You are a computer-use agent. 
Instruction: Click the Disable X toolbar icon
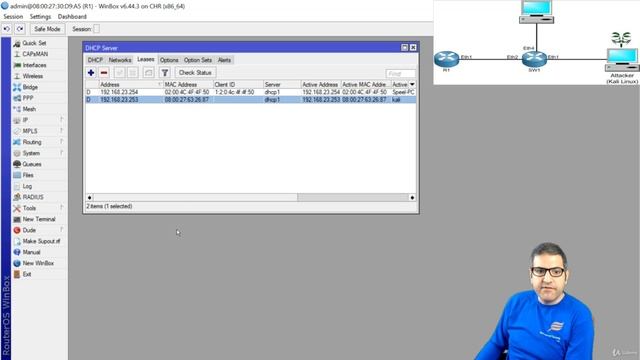click(x=133, y=73)
